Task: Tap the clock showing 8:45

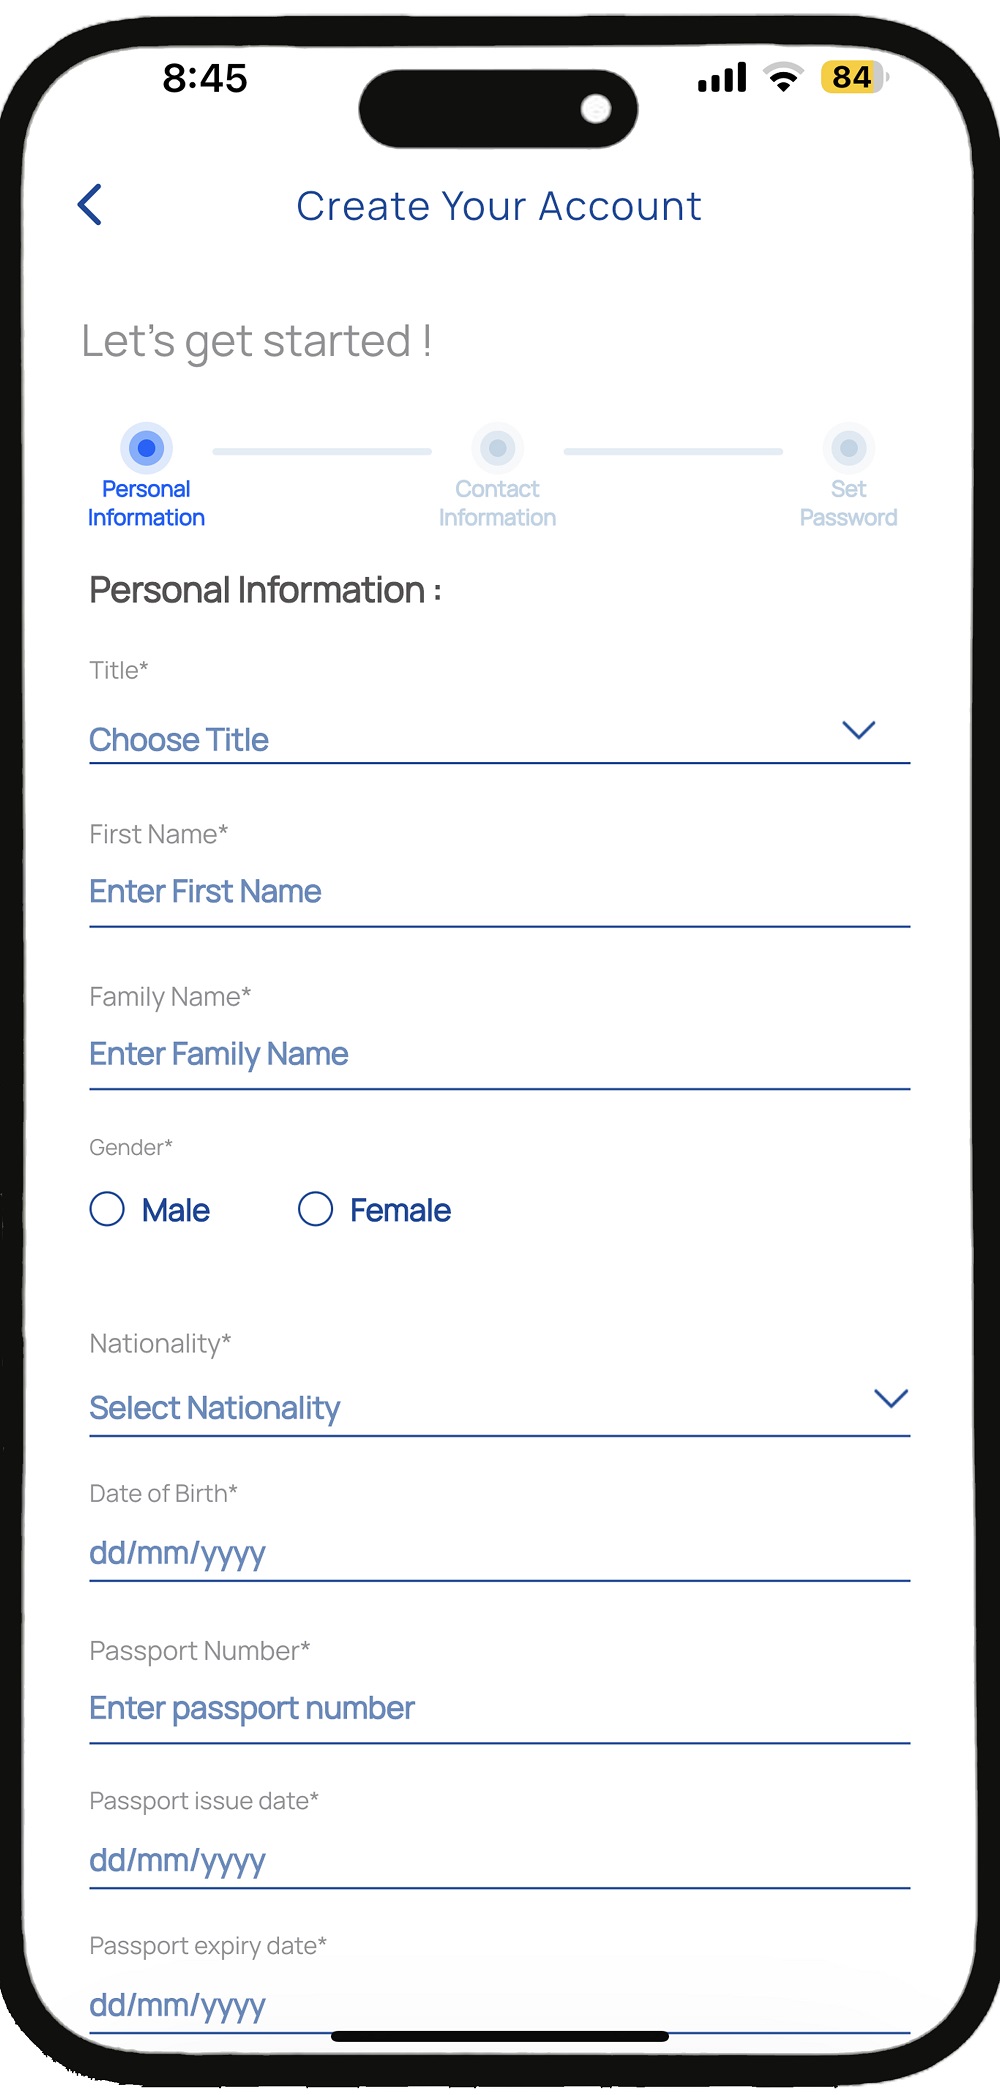Action: pyautogui.click(x=205, y=80)
